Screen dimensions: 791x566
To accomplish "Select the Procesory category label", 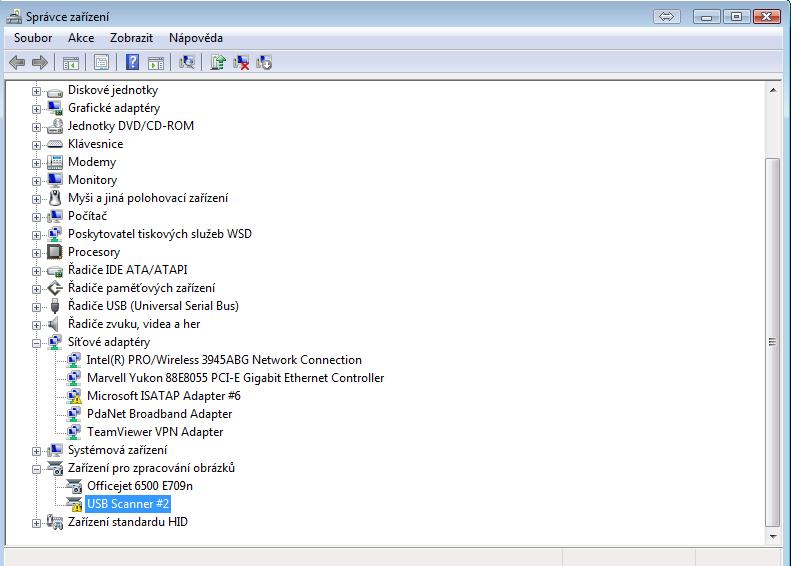I will click(x=94, y=252).
